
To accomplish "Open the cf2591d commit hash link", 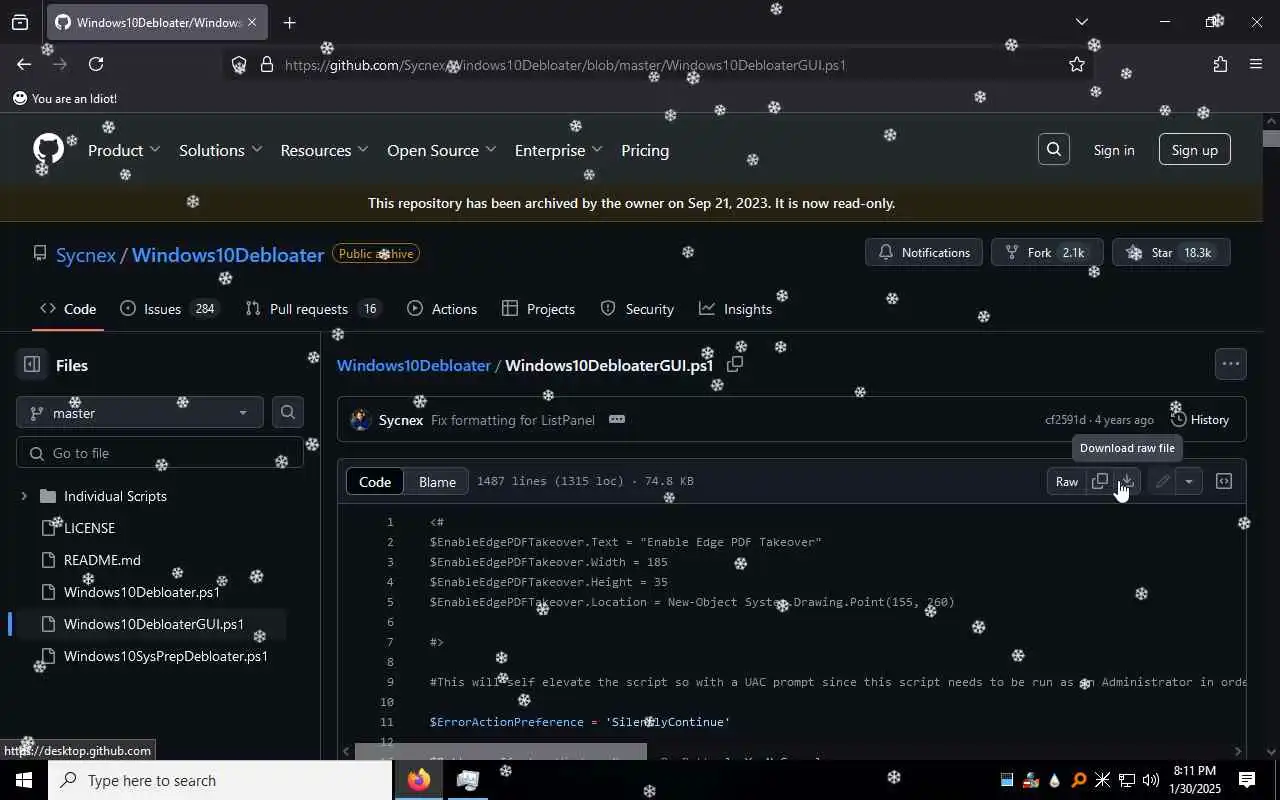I will point(1065,420).
